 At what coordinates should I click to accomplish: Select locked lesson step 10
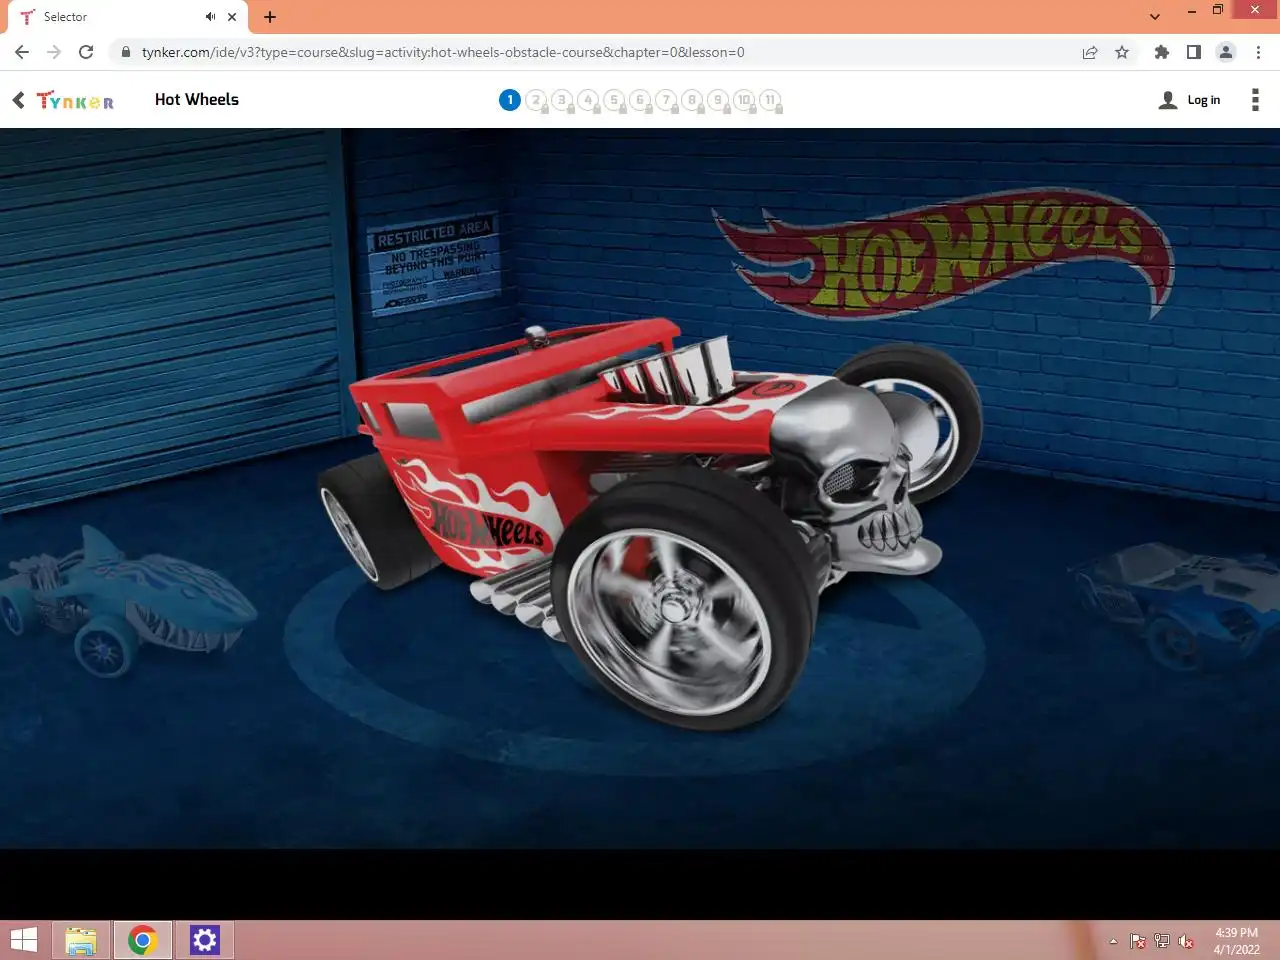(744, 100)
